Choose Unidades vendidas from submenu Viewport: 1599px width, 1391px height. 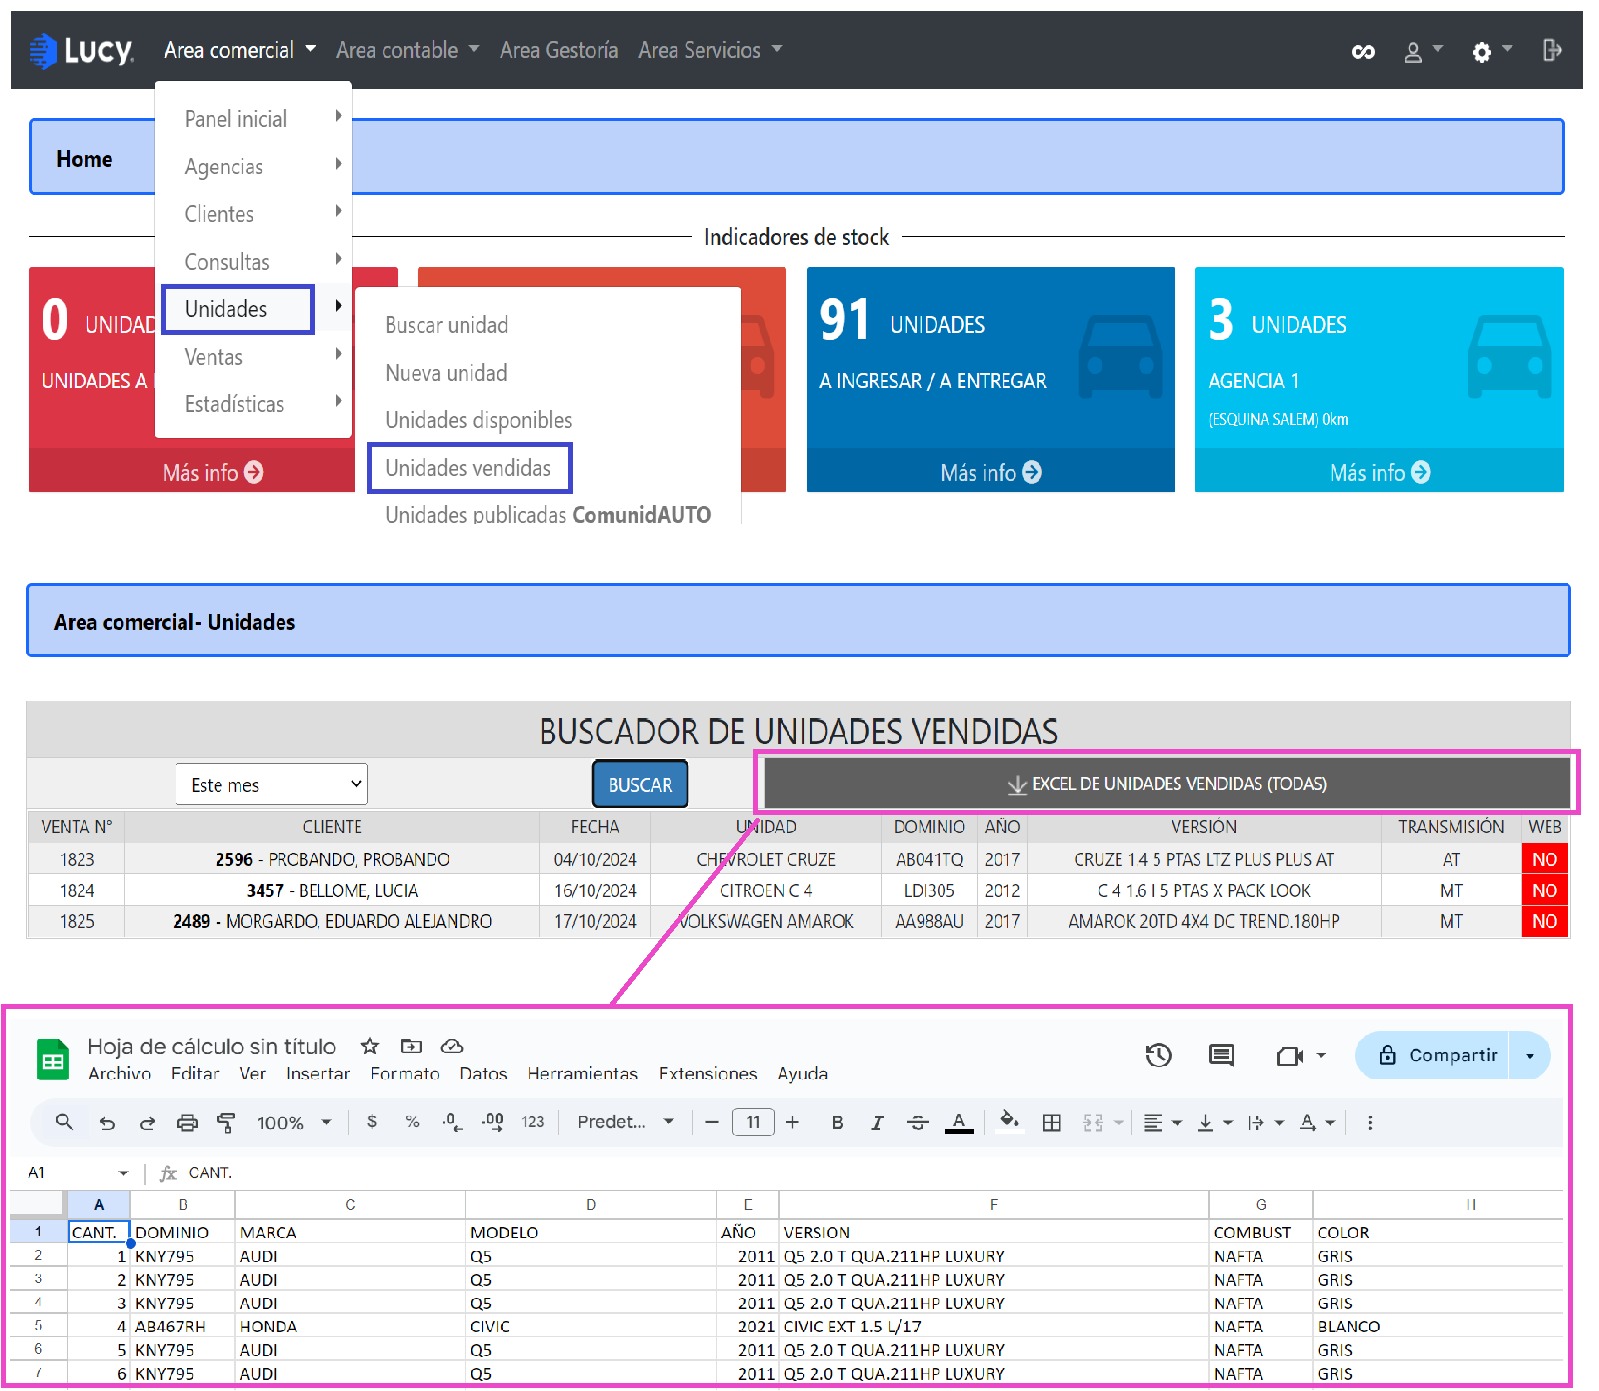point(469,468)
